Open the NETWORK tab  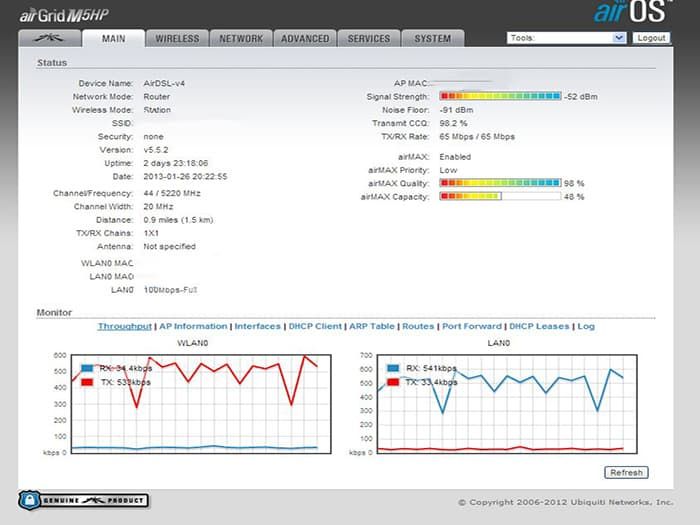241,39
